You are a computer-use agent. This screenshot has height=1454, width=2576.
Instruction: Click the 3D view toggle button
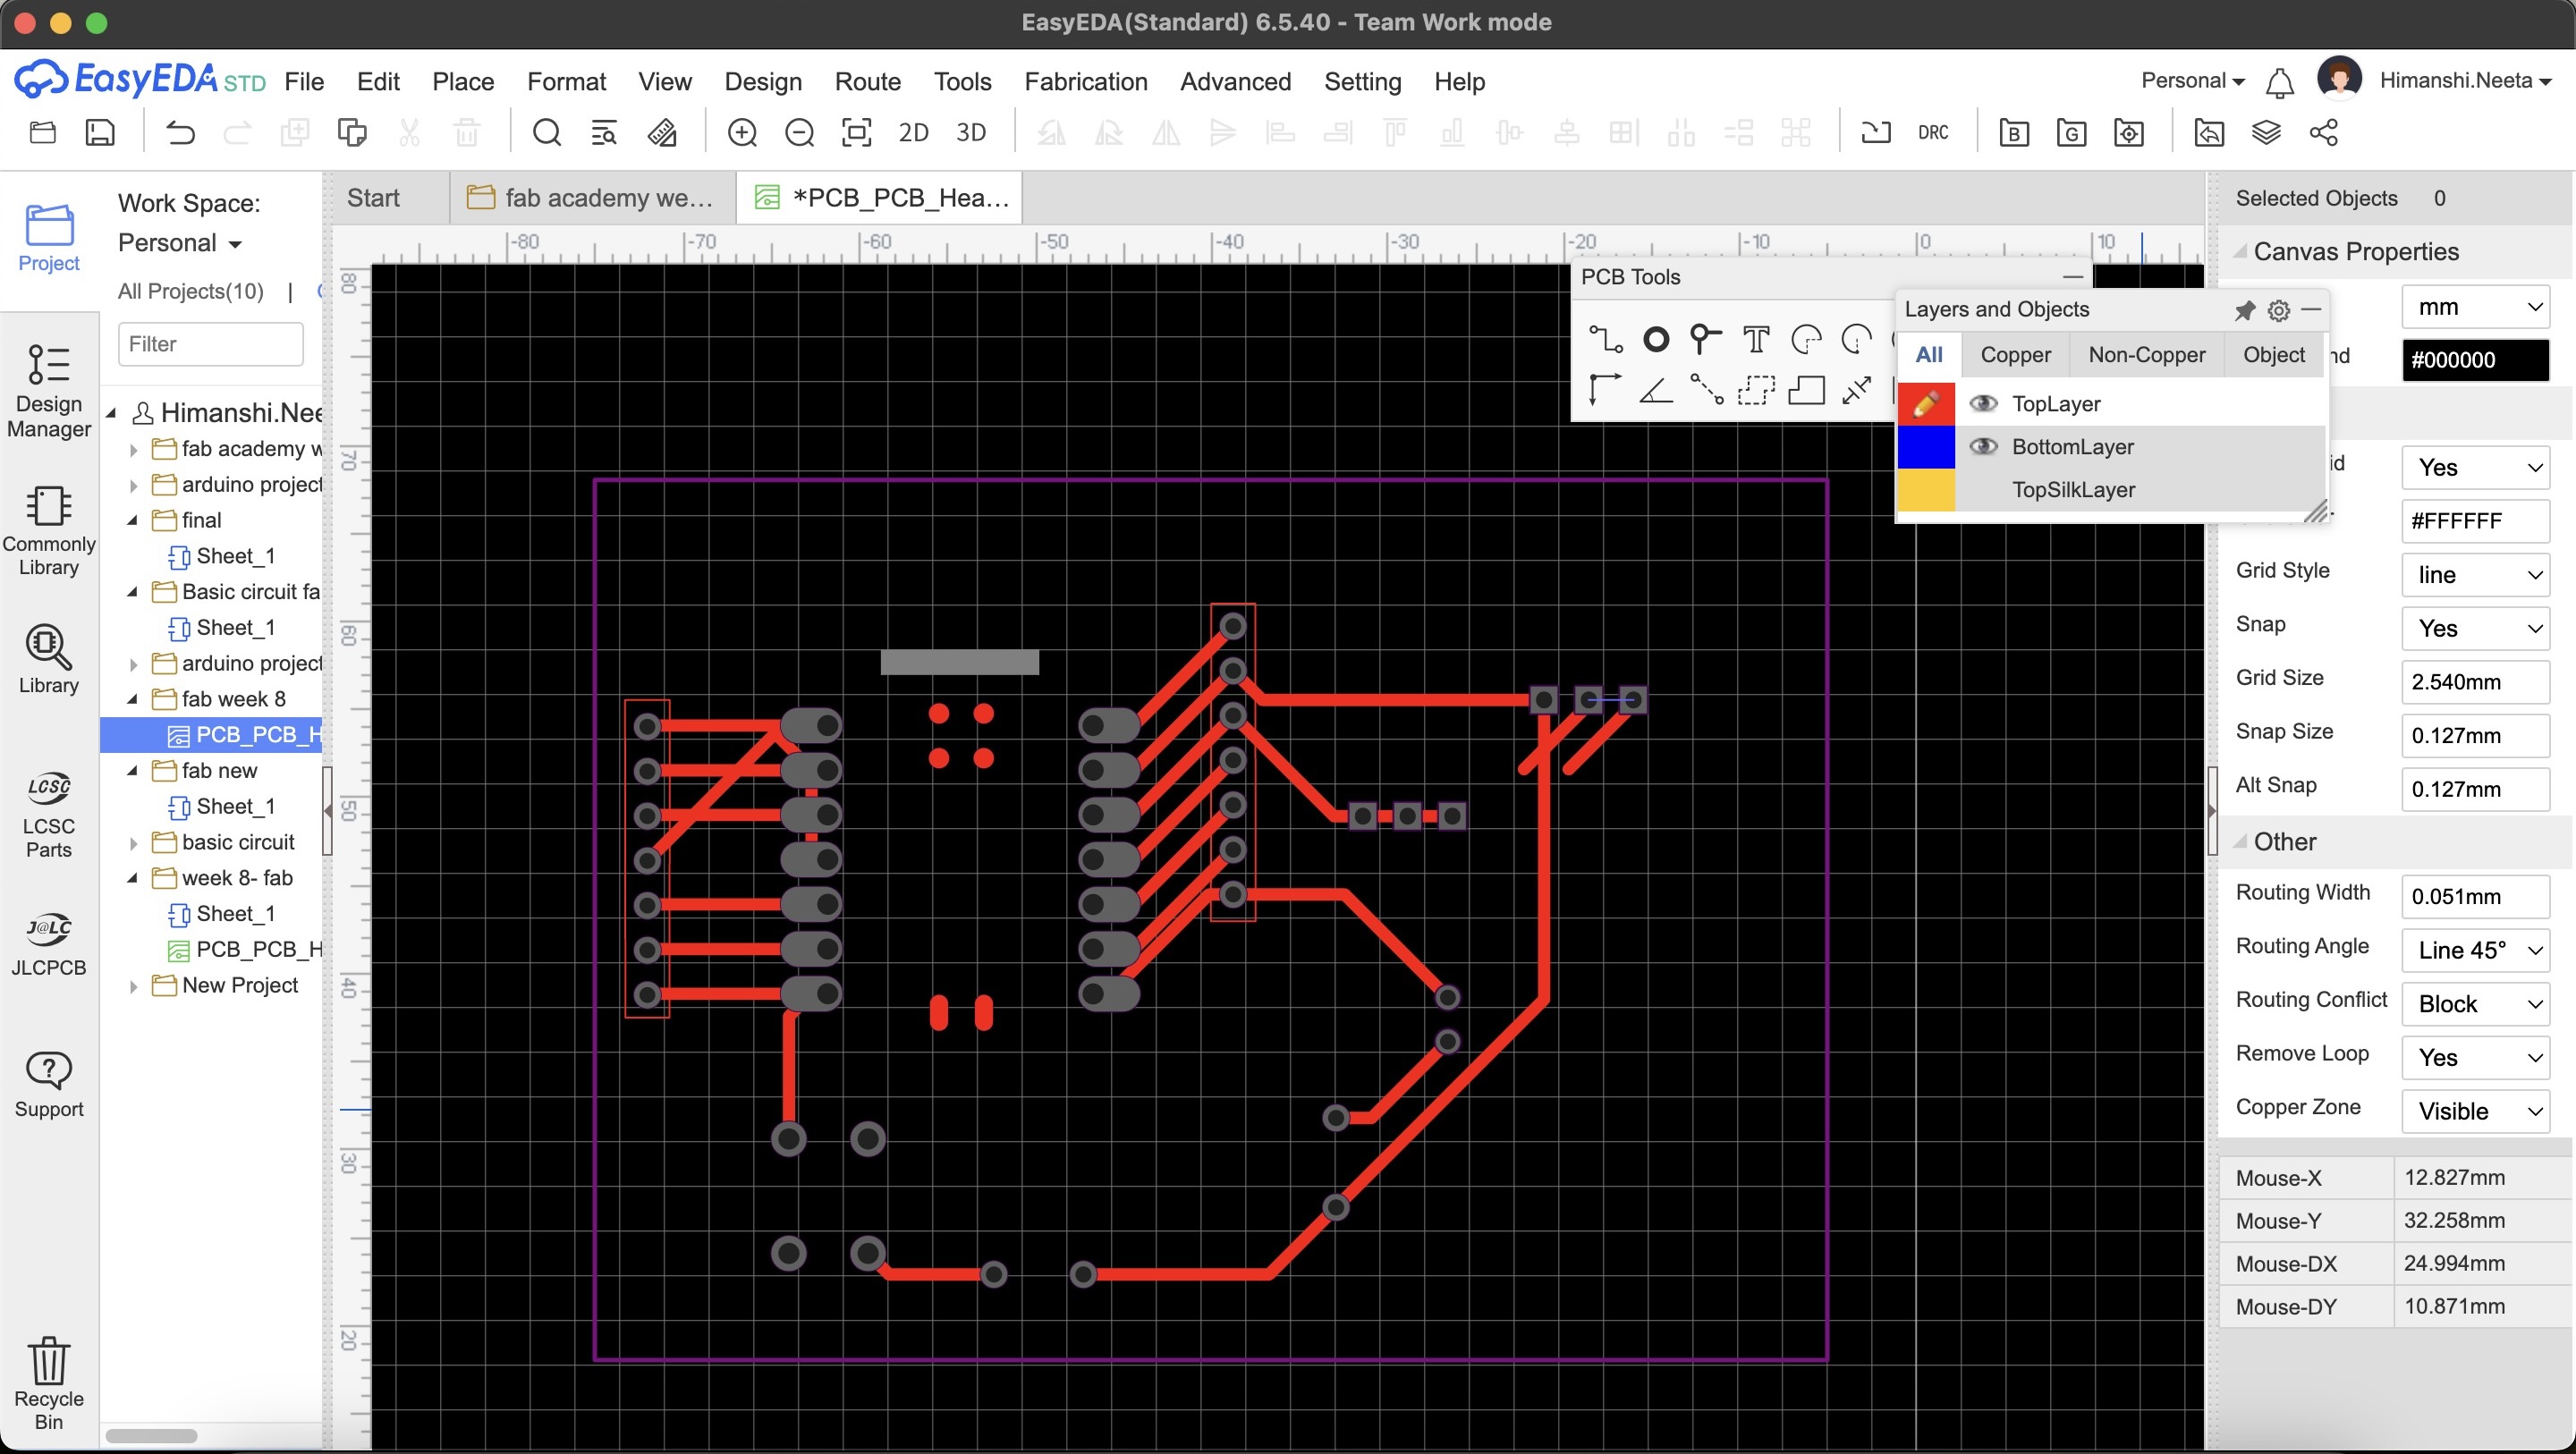click(x=970, y=131)
